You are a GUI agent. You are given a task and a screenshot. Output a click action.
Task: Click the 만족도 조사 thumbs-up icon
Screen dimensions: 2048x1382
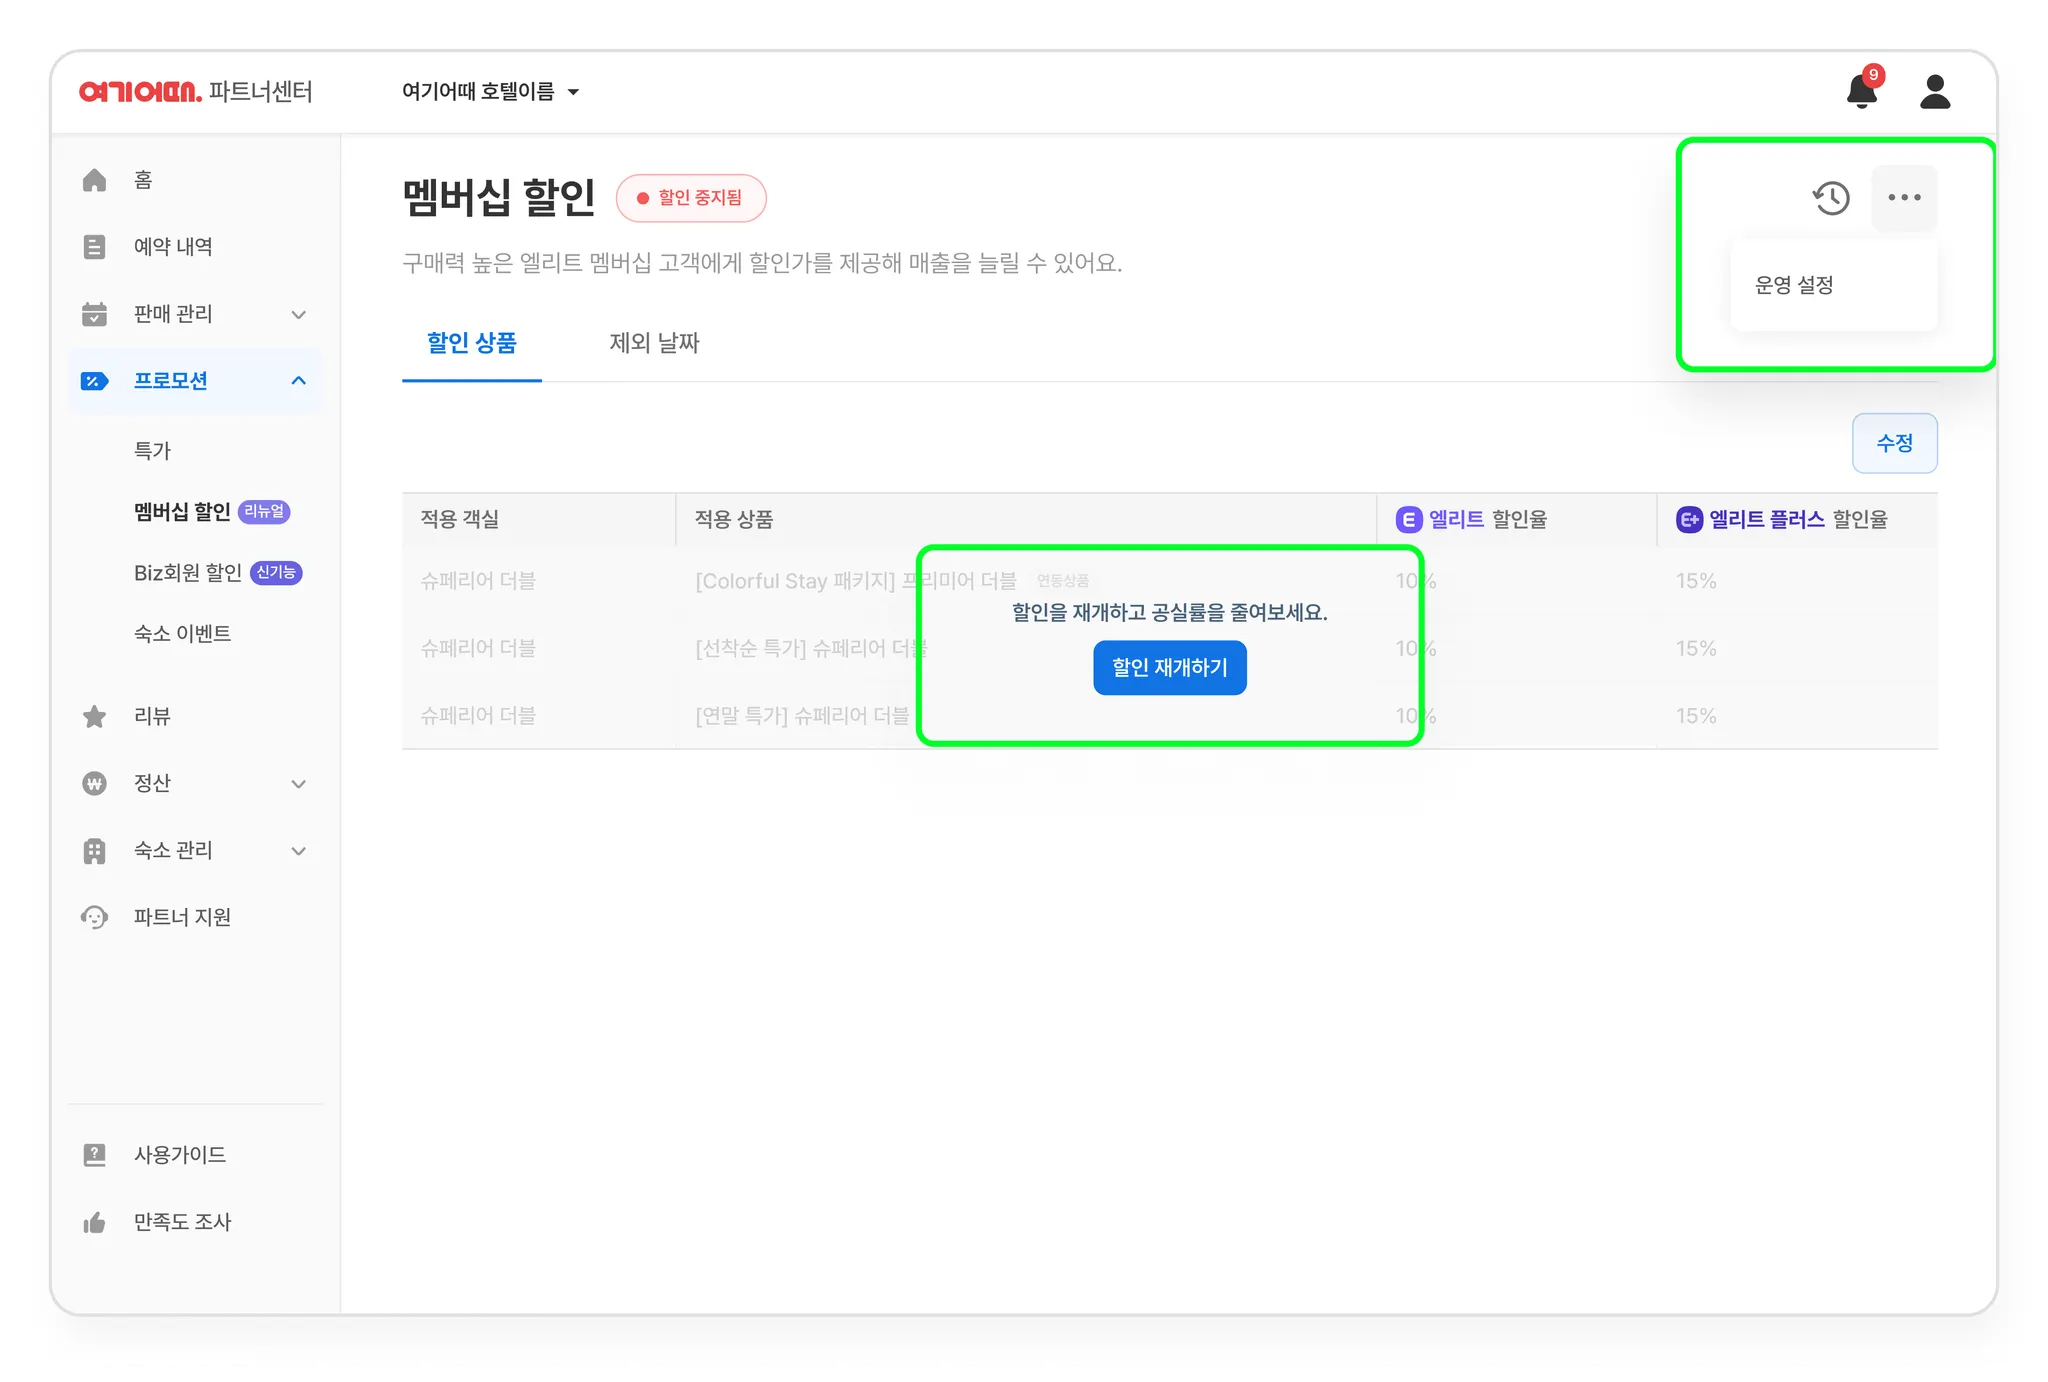point(94,1222)
